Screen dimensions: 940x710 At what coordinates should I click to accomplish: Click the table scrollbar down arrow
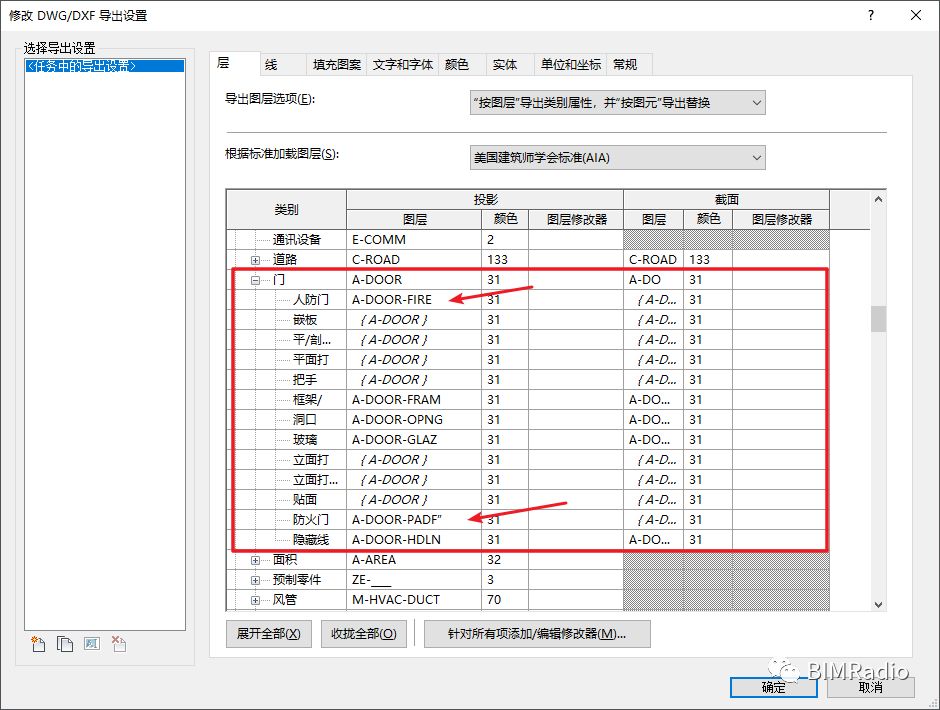(x=878, y=604)
